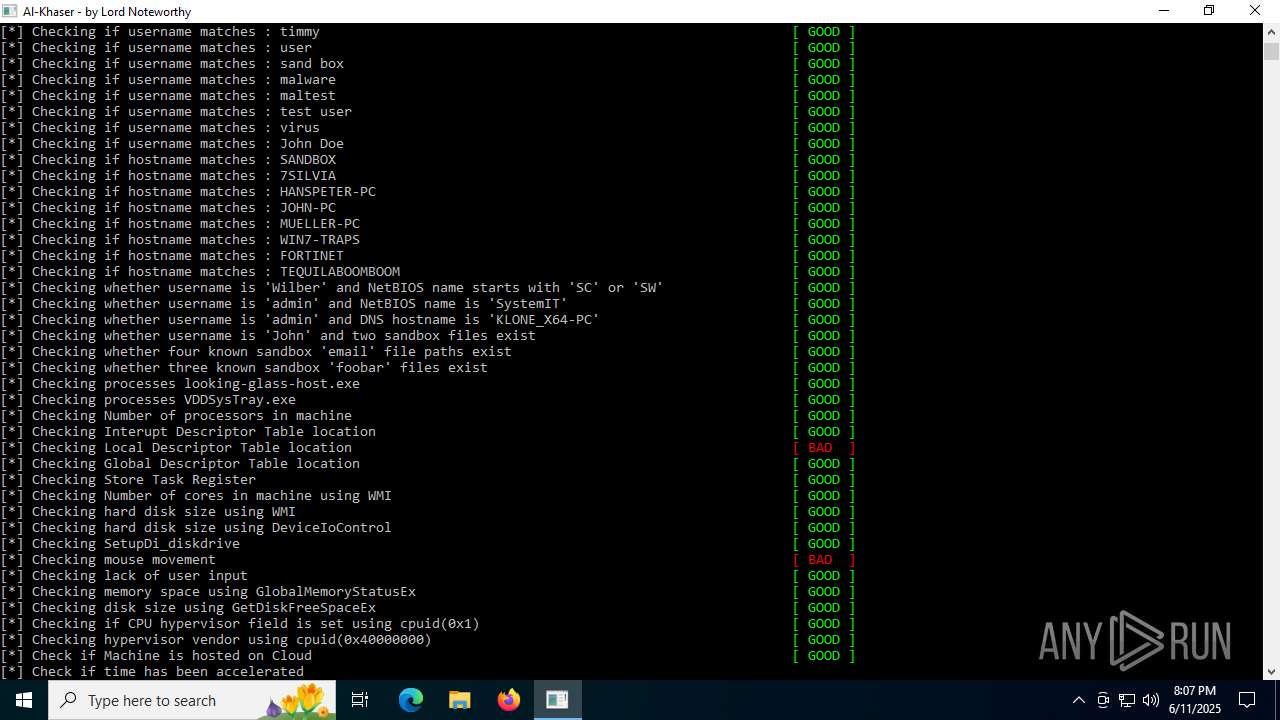Click the 'username matches : timmy' line
The height and width of the screenshot is (720, 1280).
[160, 32]
